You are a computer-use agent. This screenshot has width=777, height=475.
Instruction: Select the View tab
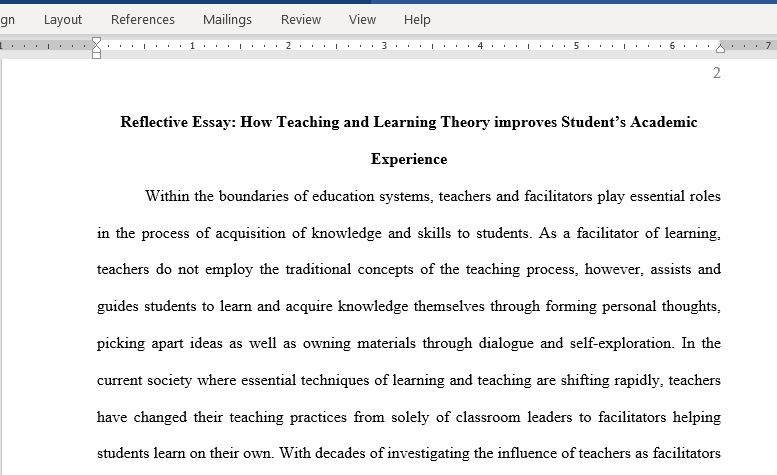pos(362,20)
